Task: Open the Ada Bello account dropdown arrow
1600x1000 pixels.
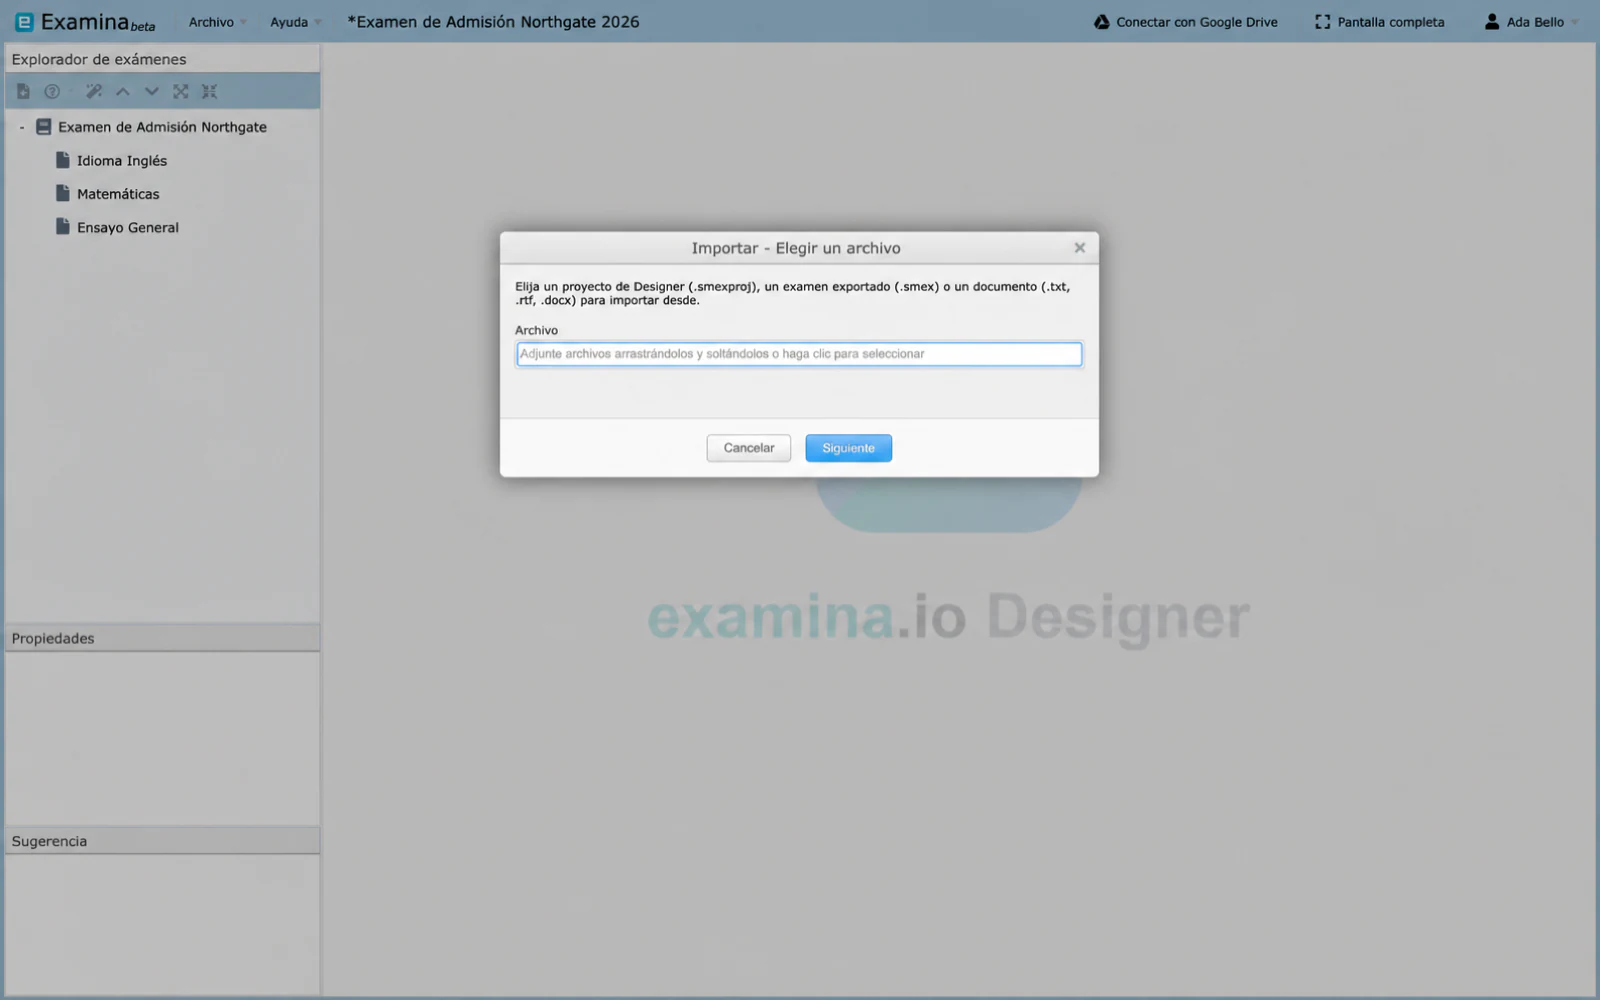Action: [1575, 22]
